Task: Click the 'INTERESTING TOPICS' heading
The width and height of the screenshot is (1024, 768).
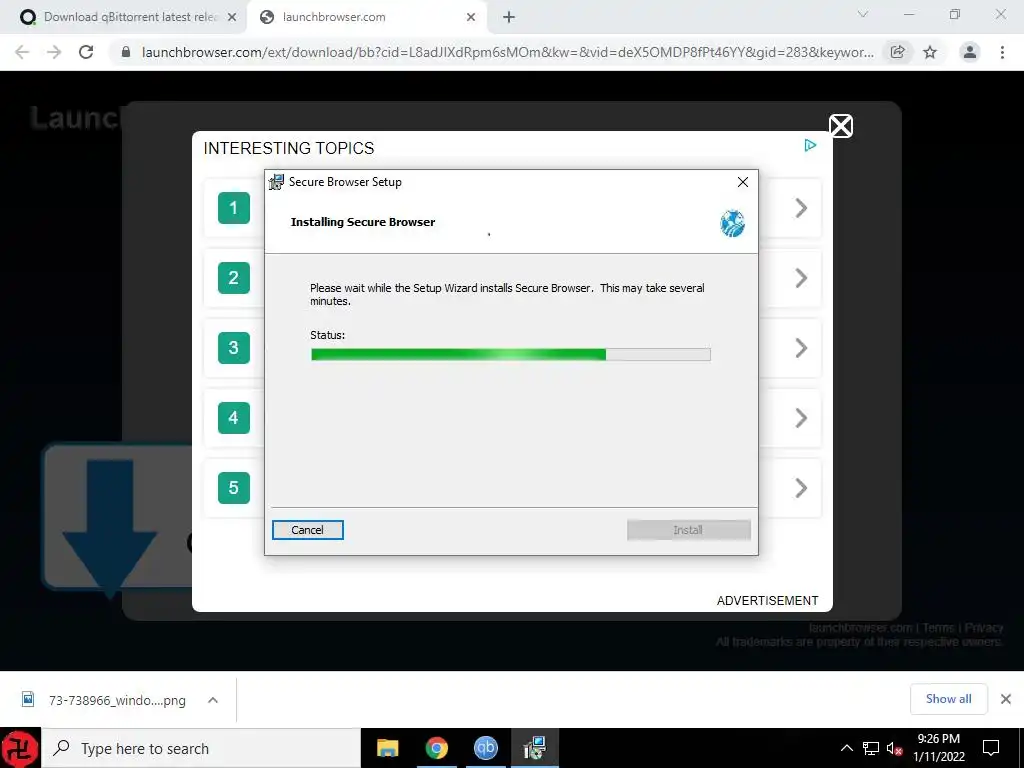Action: coord(289,148)
